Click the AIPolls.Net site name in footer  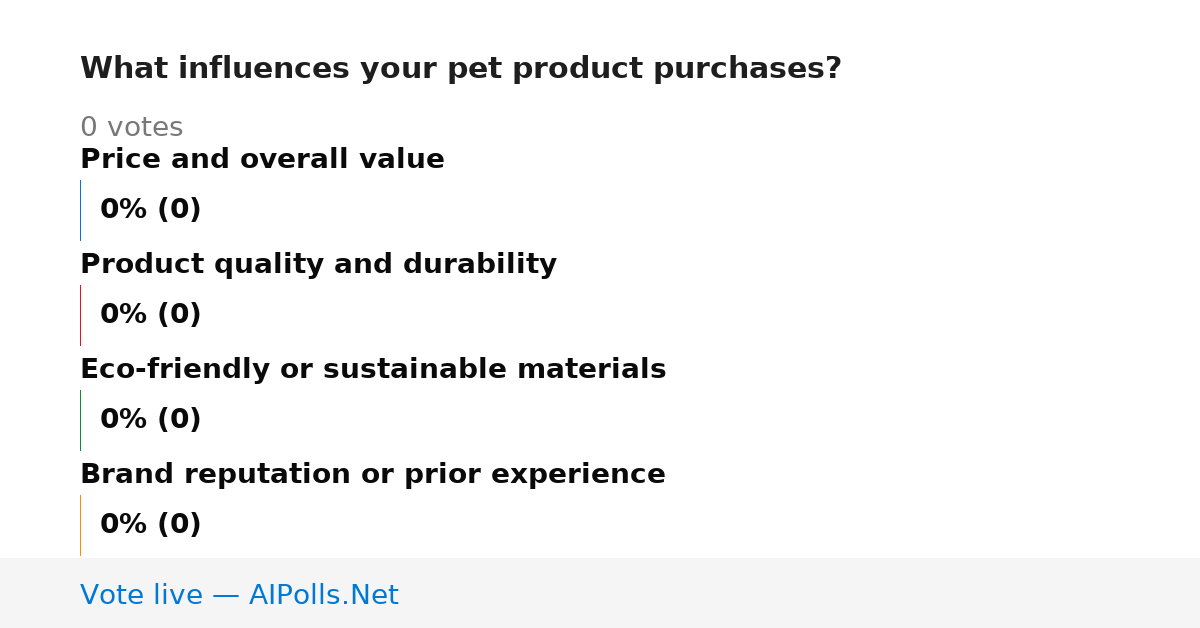(323, 595)
